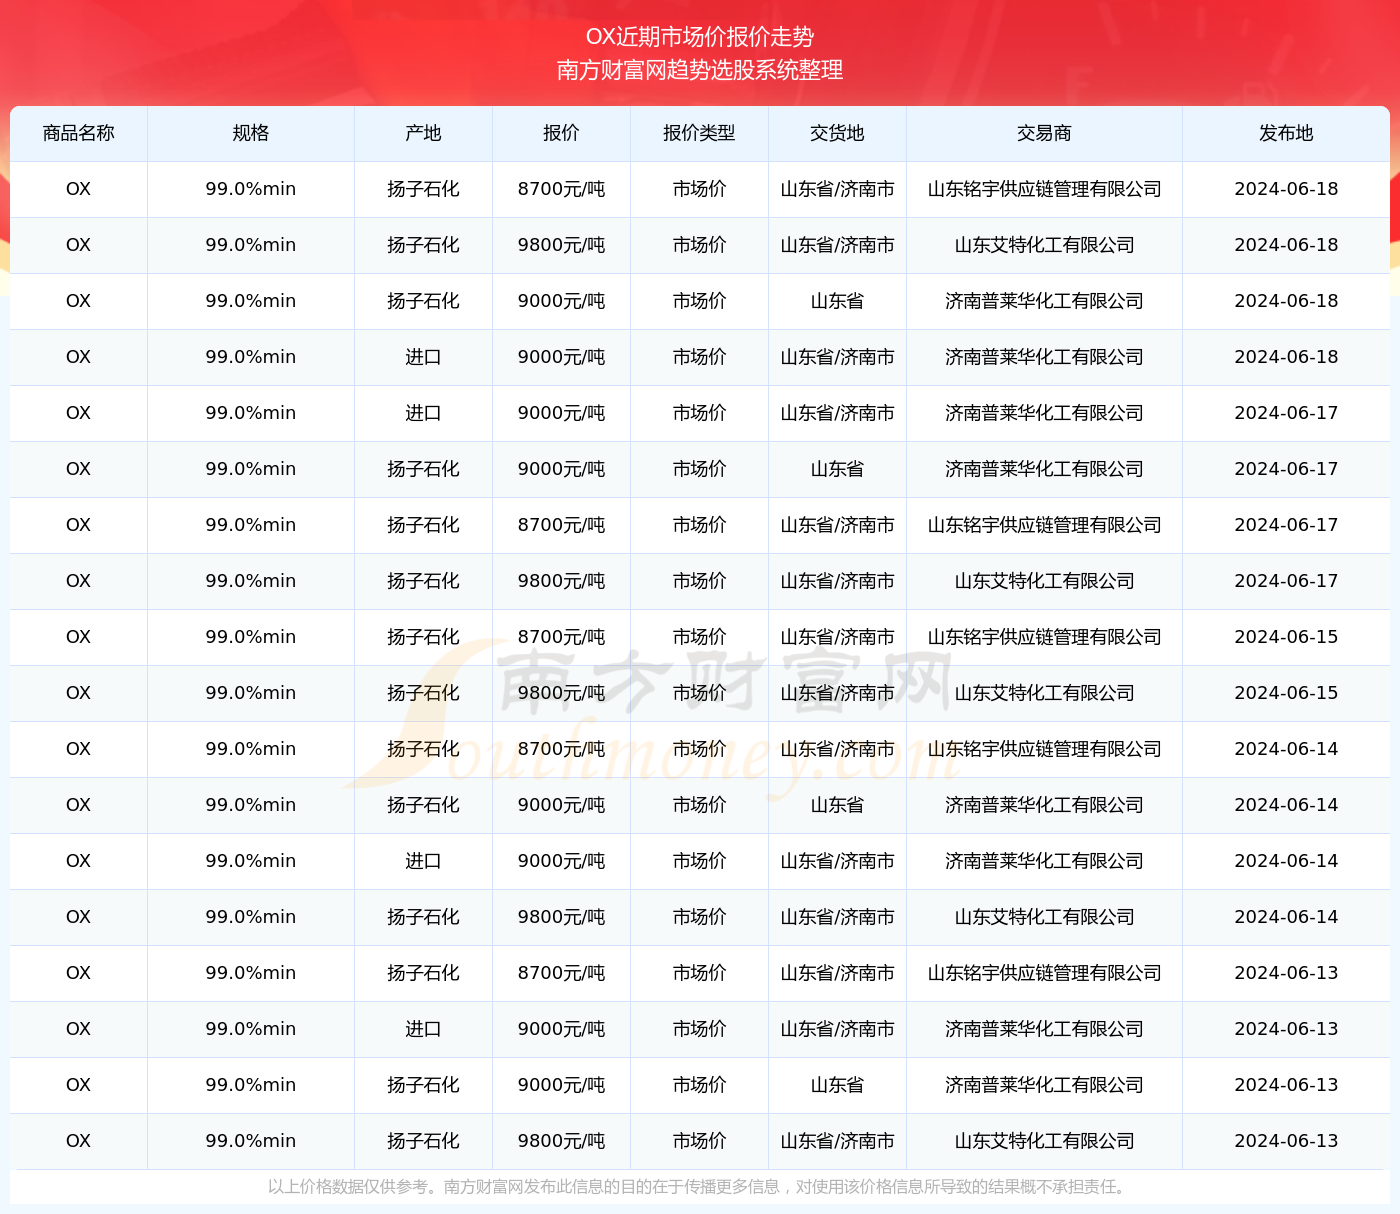This screenshot has height=1214, width=1400.
Task: Select the 商品名称 column header
Action: [x=79, y=133]
